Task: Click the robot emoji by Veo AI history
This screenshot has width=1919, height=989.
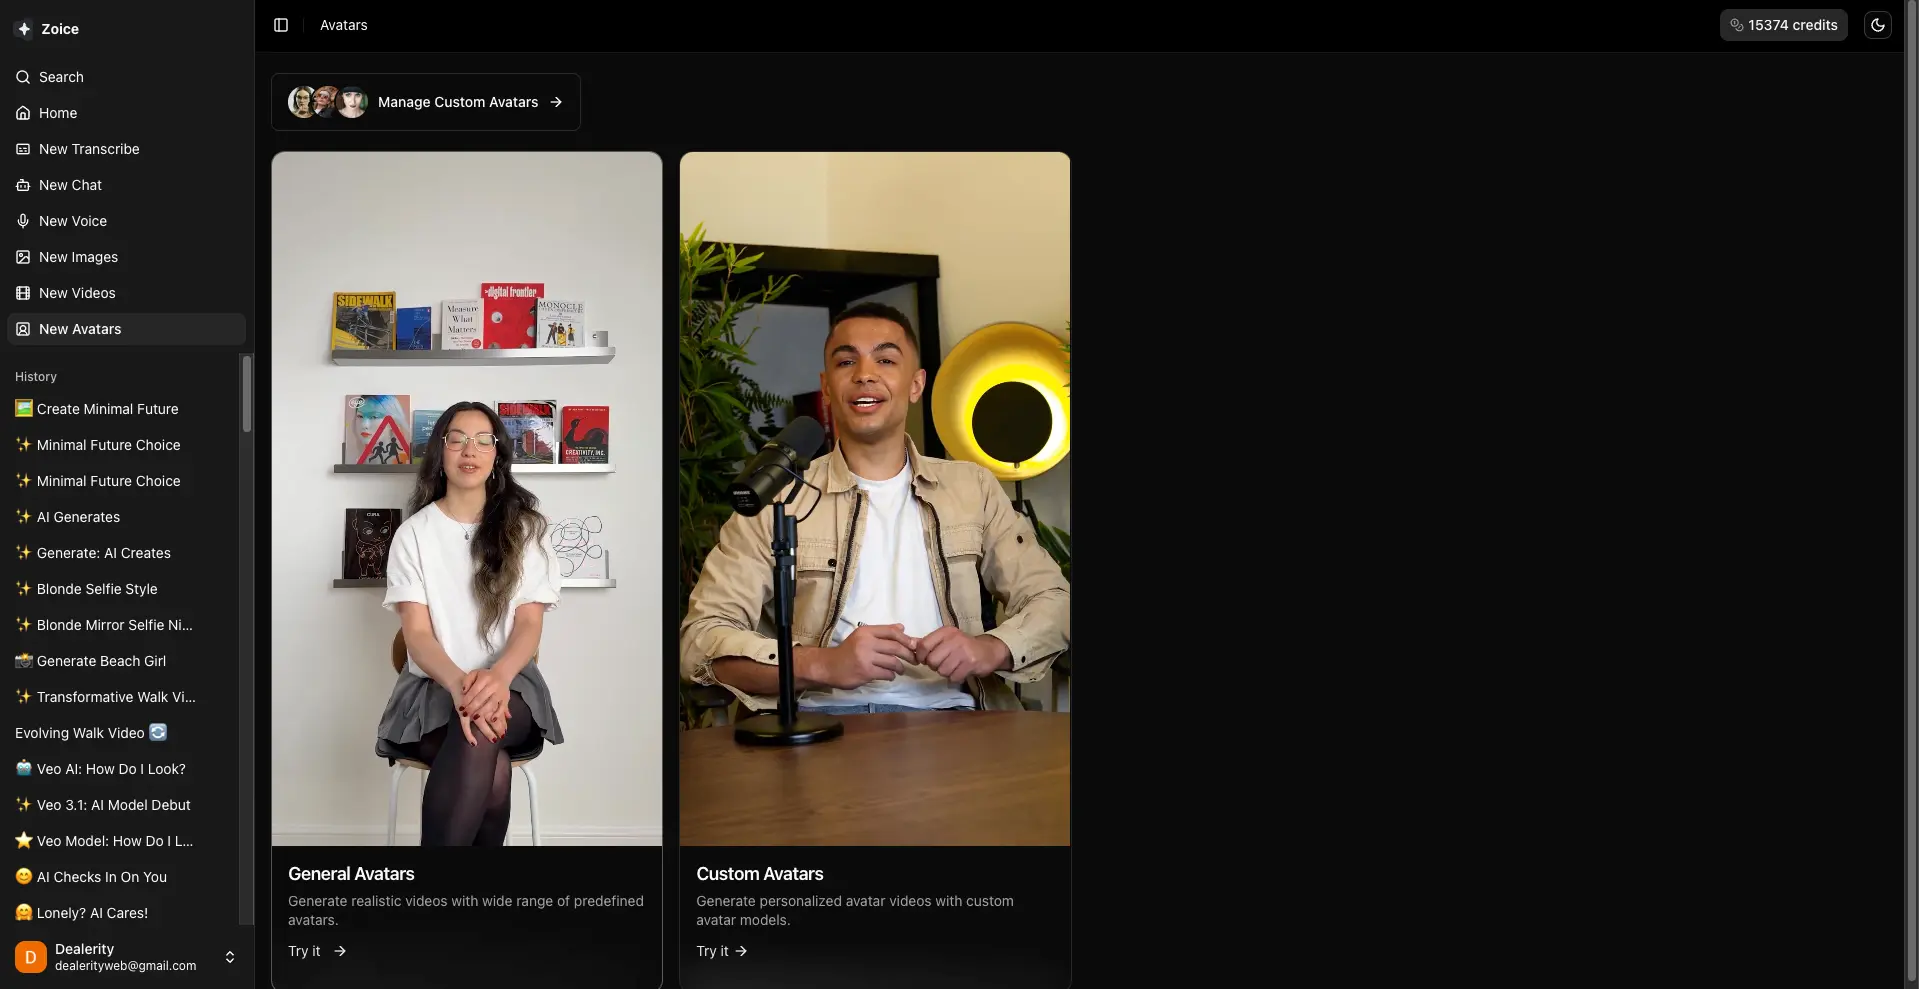Action: click(24, 768)
